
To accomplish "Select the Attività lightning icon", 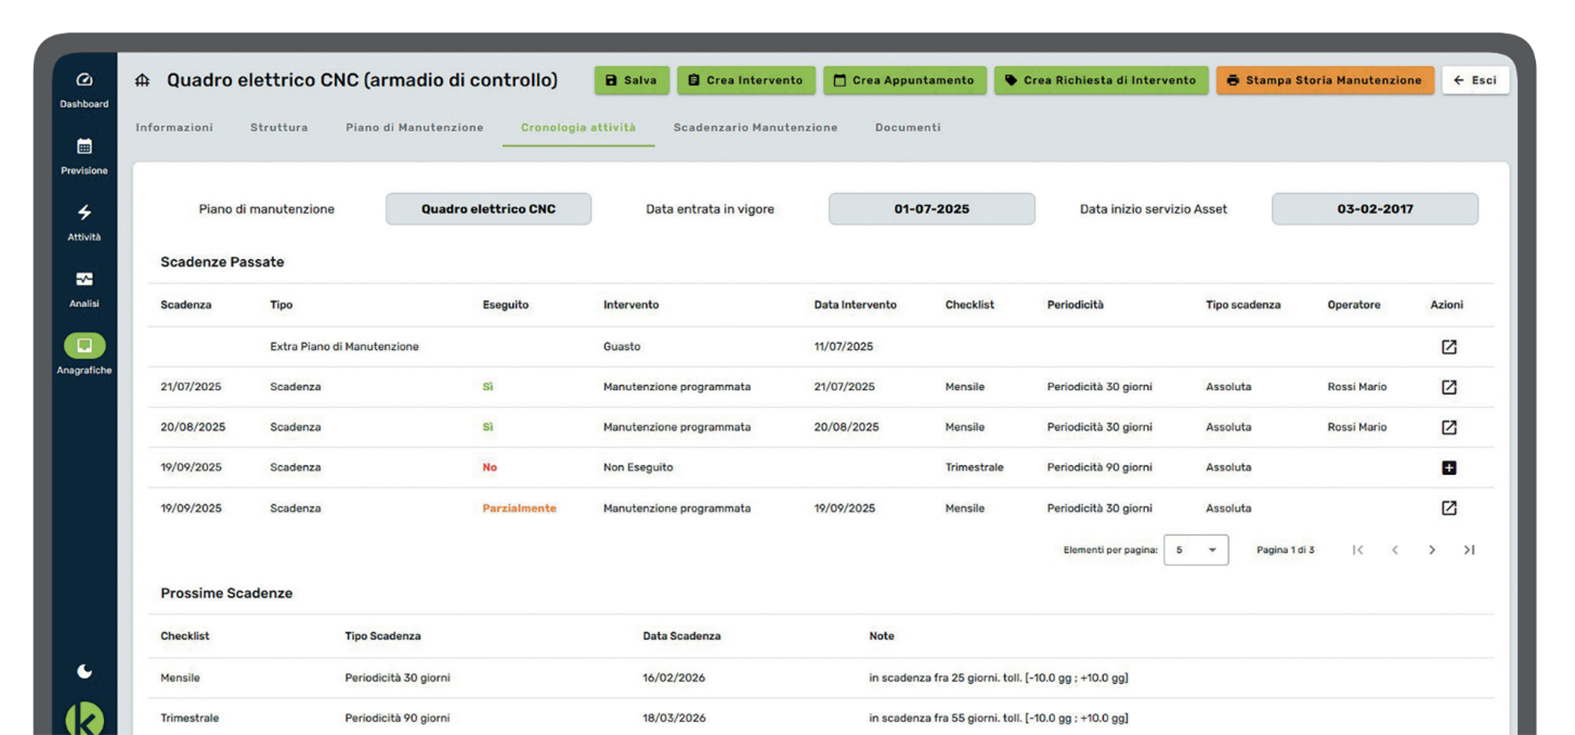I will [x=84, y=213].
